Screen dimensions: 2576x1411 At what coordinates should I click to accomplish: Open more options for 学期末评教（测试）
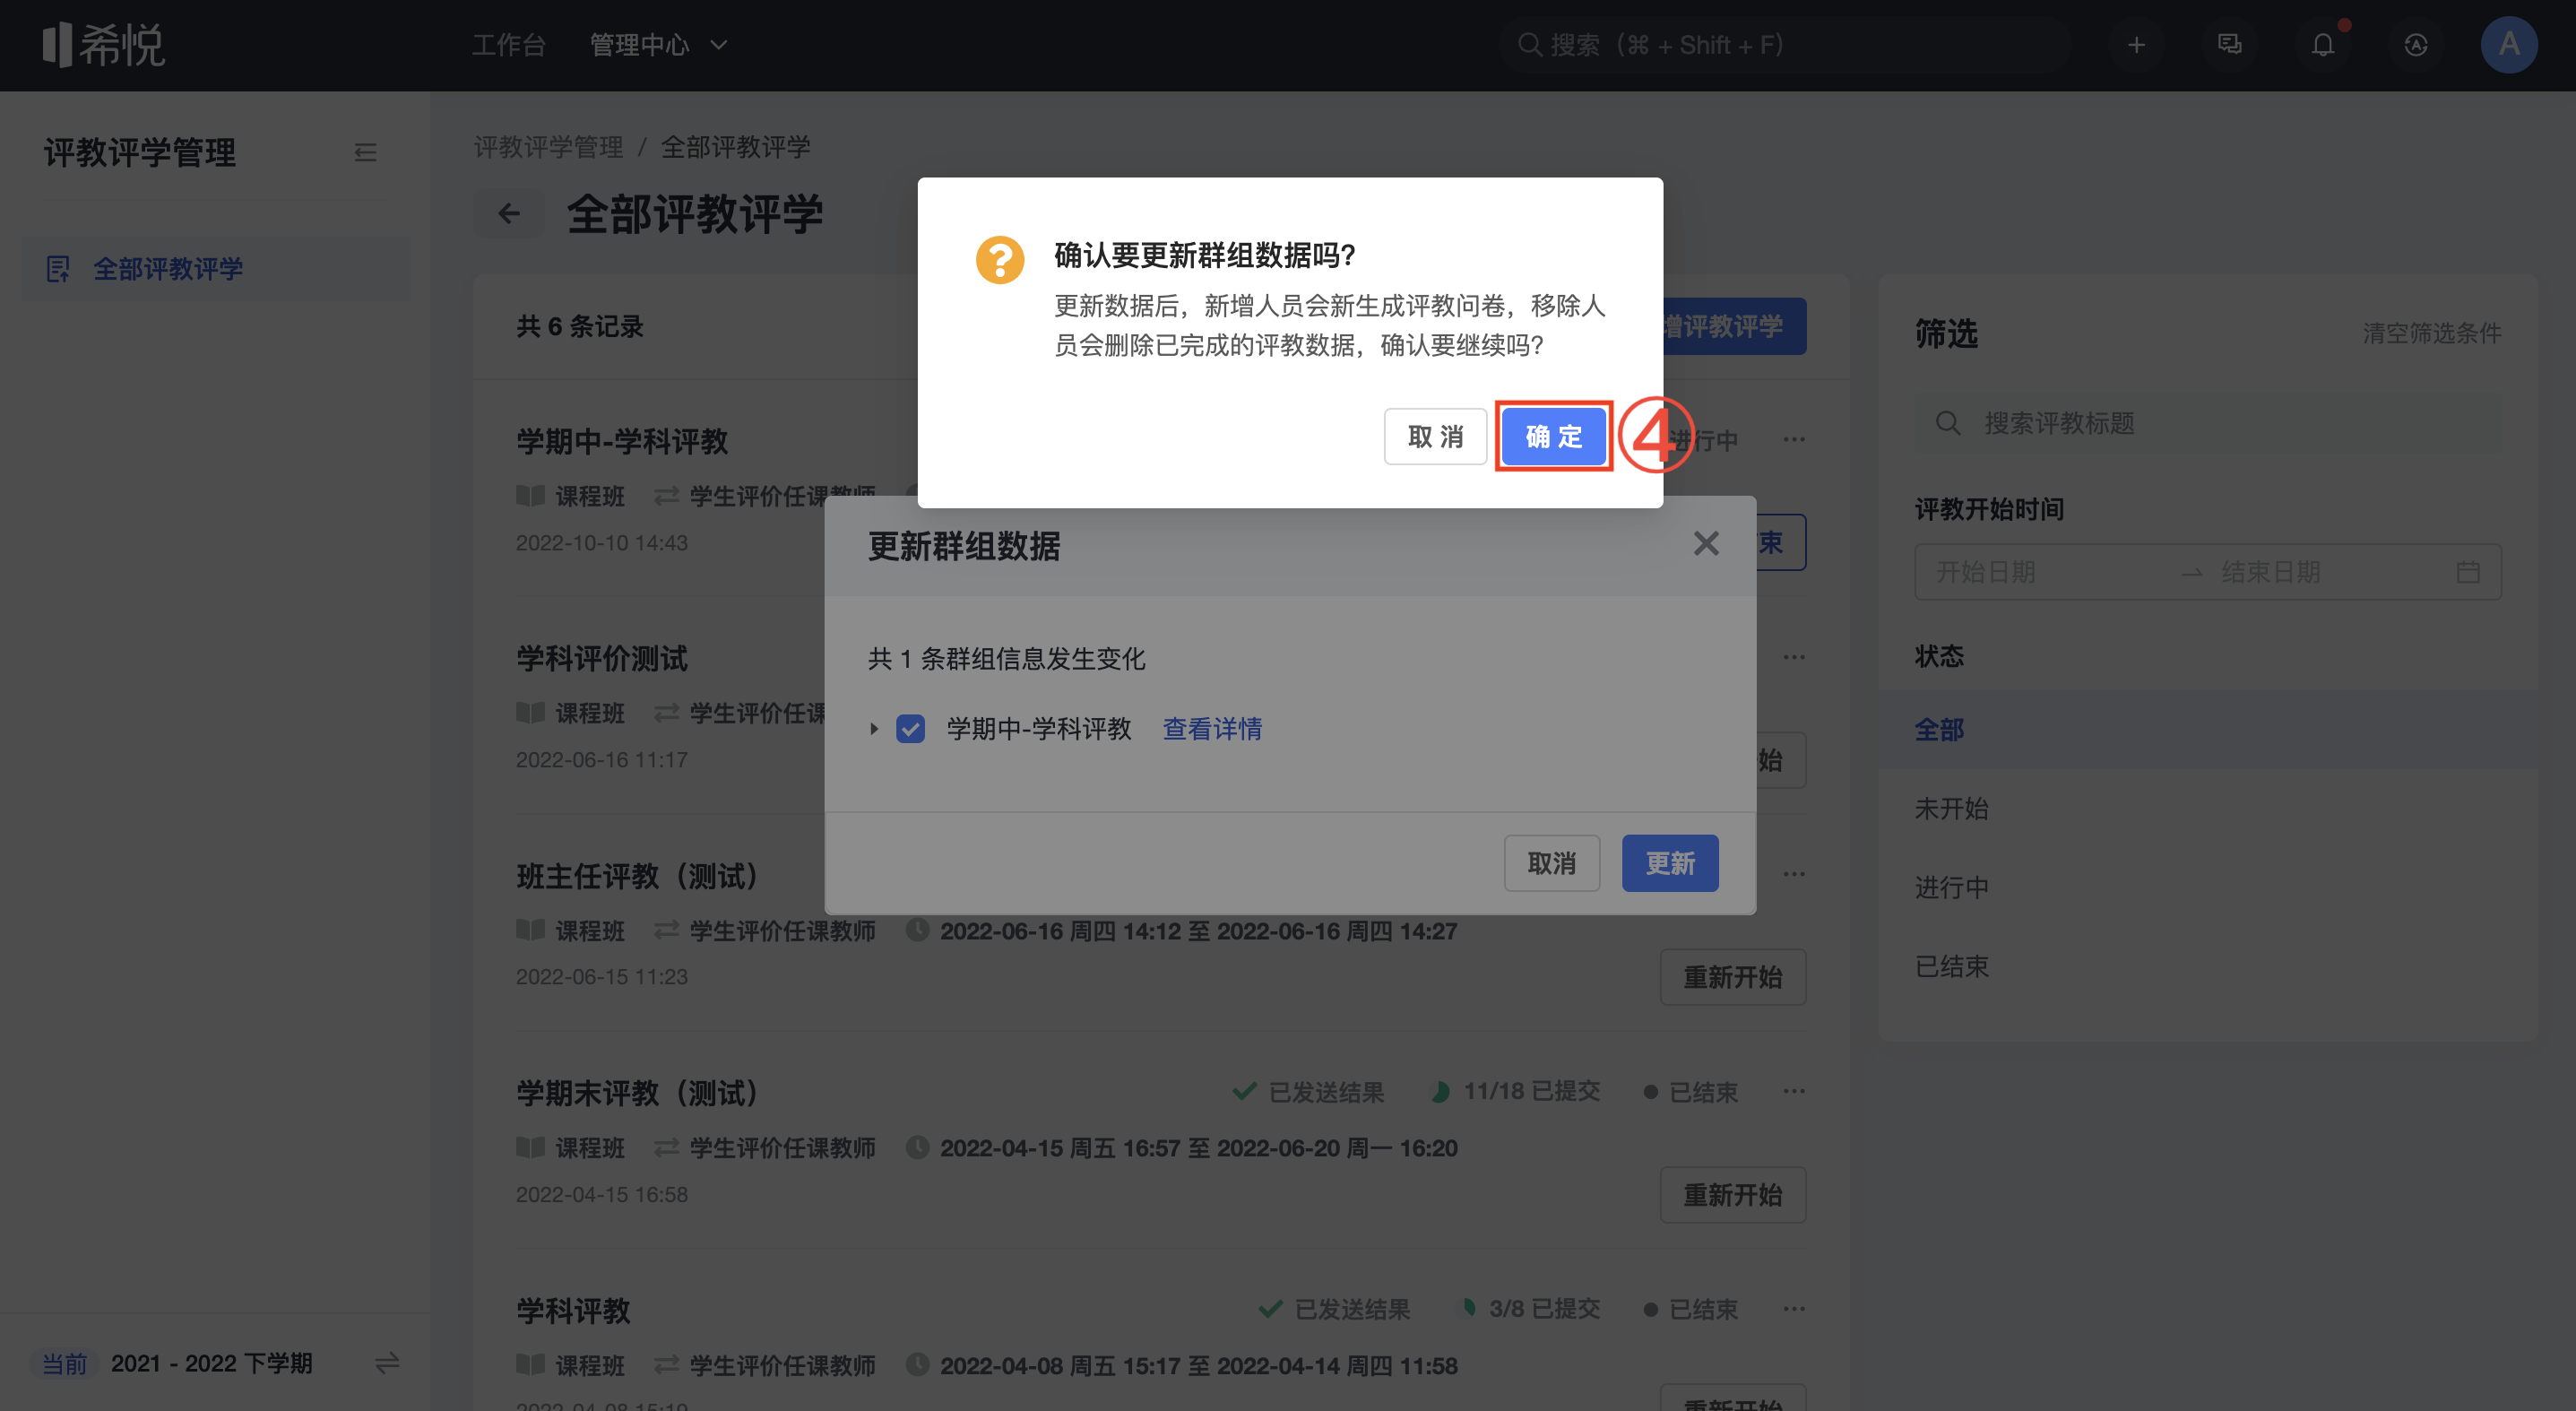tap(1794, 1091)
